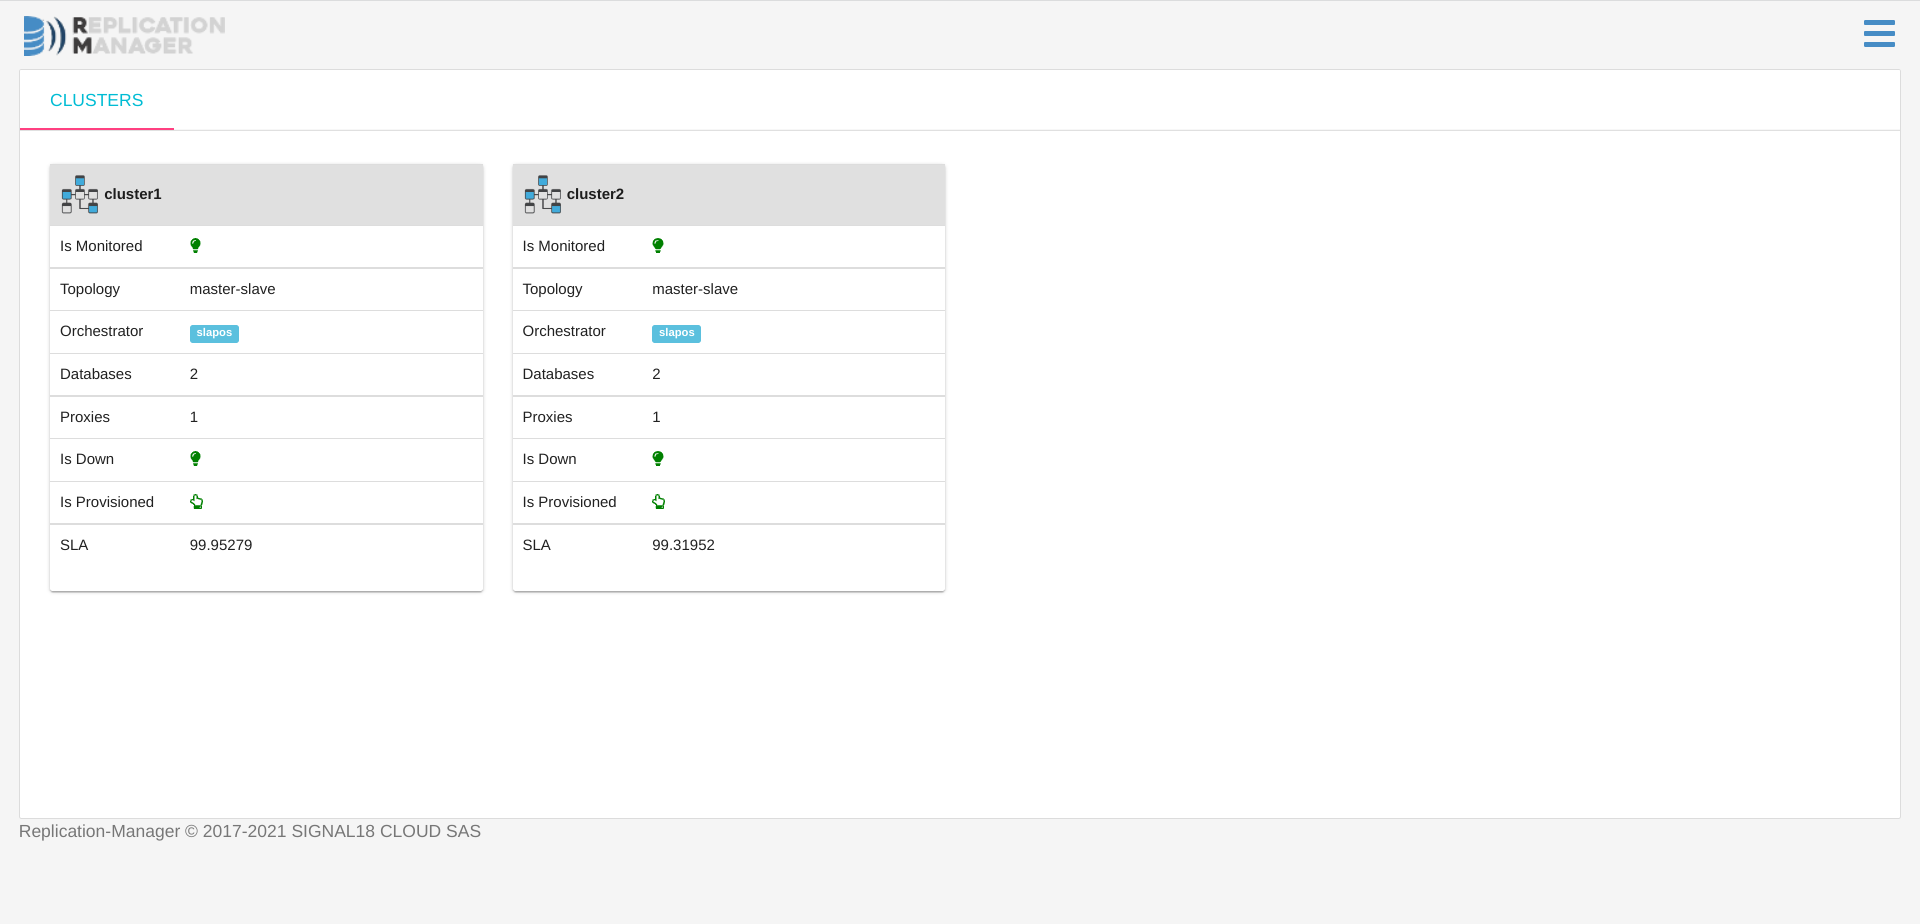
Task: Click cluster2 Is Provisioned thumbs-up icon
Action: [659, 502]
